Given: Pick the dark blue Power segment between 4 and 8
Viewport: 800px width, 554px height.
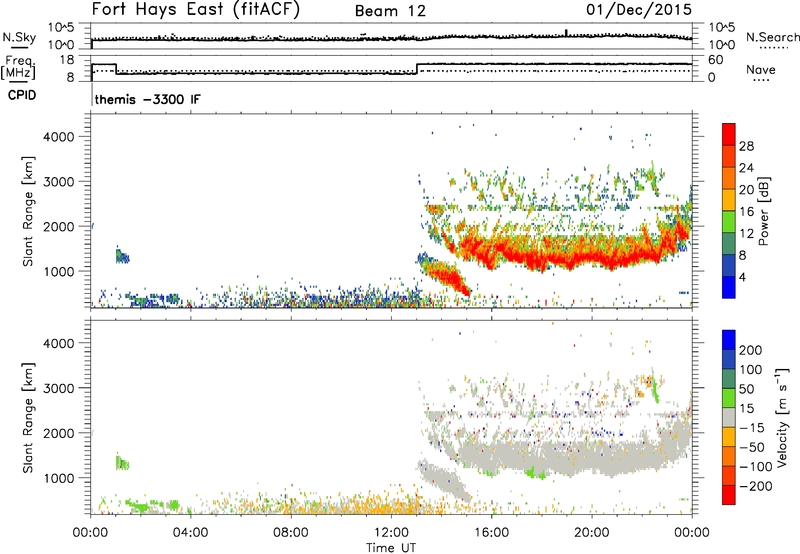Looking at the screenshot, I should click(729, 266).
